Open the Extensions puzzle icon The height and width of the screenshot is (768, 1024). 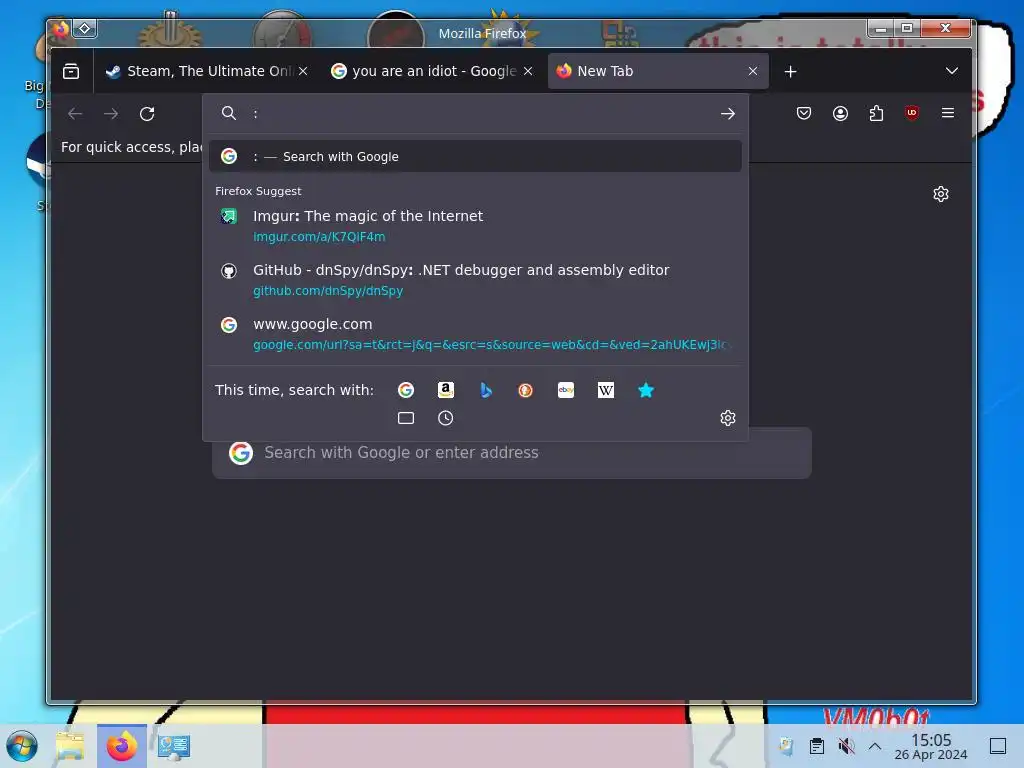pos(876,114)
